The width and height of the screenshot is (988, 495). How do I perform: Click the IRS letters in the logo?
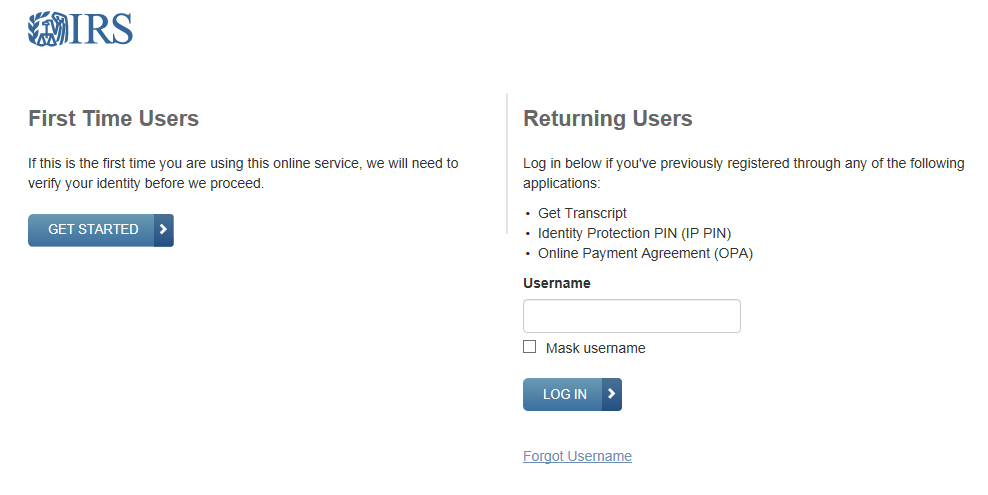101,29
